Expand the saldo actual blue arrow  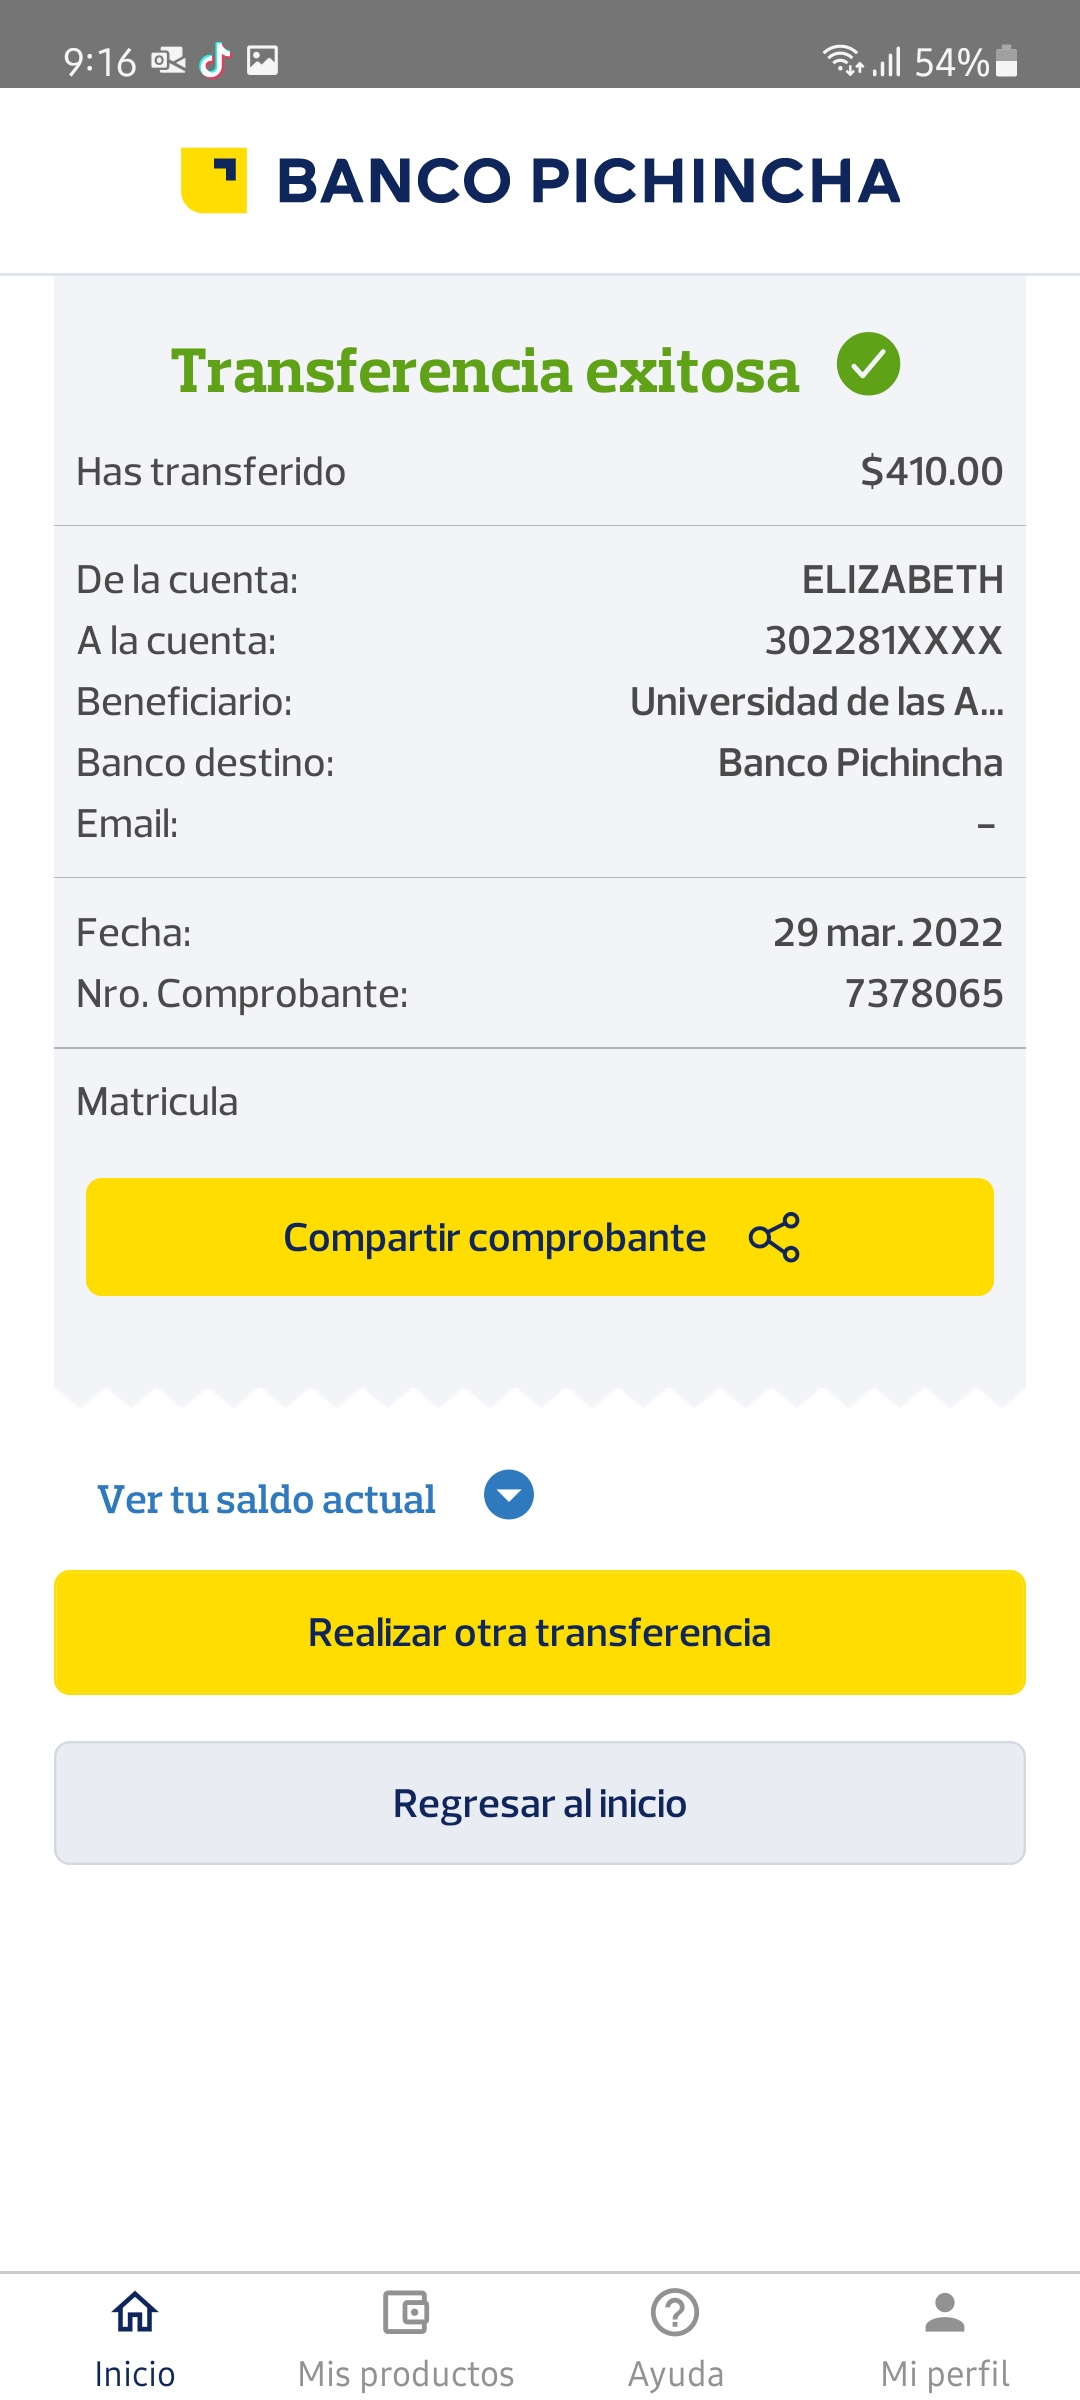509,1495
